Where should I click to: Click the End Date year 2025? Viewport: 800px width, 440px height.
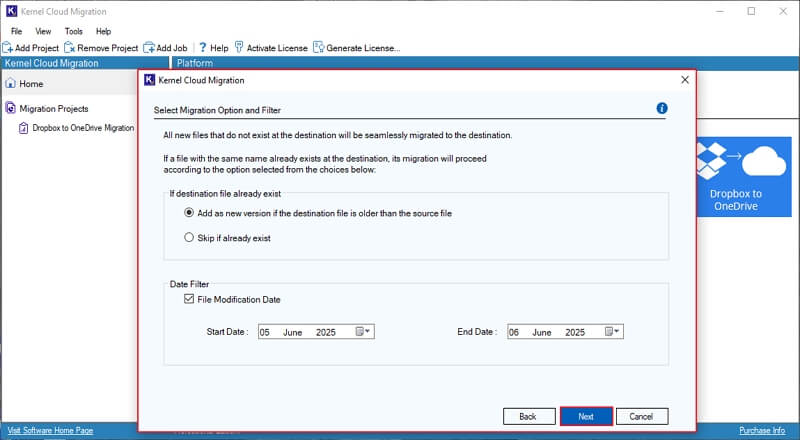click(x=575, y=332)
